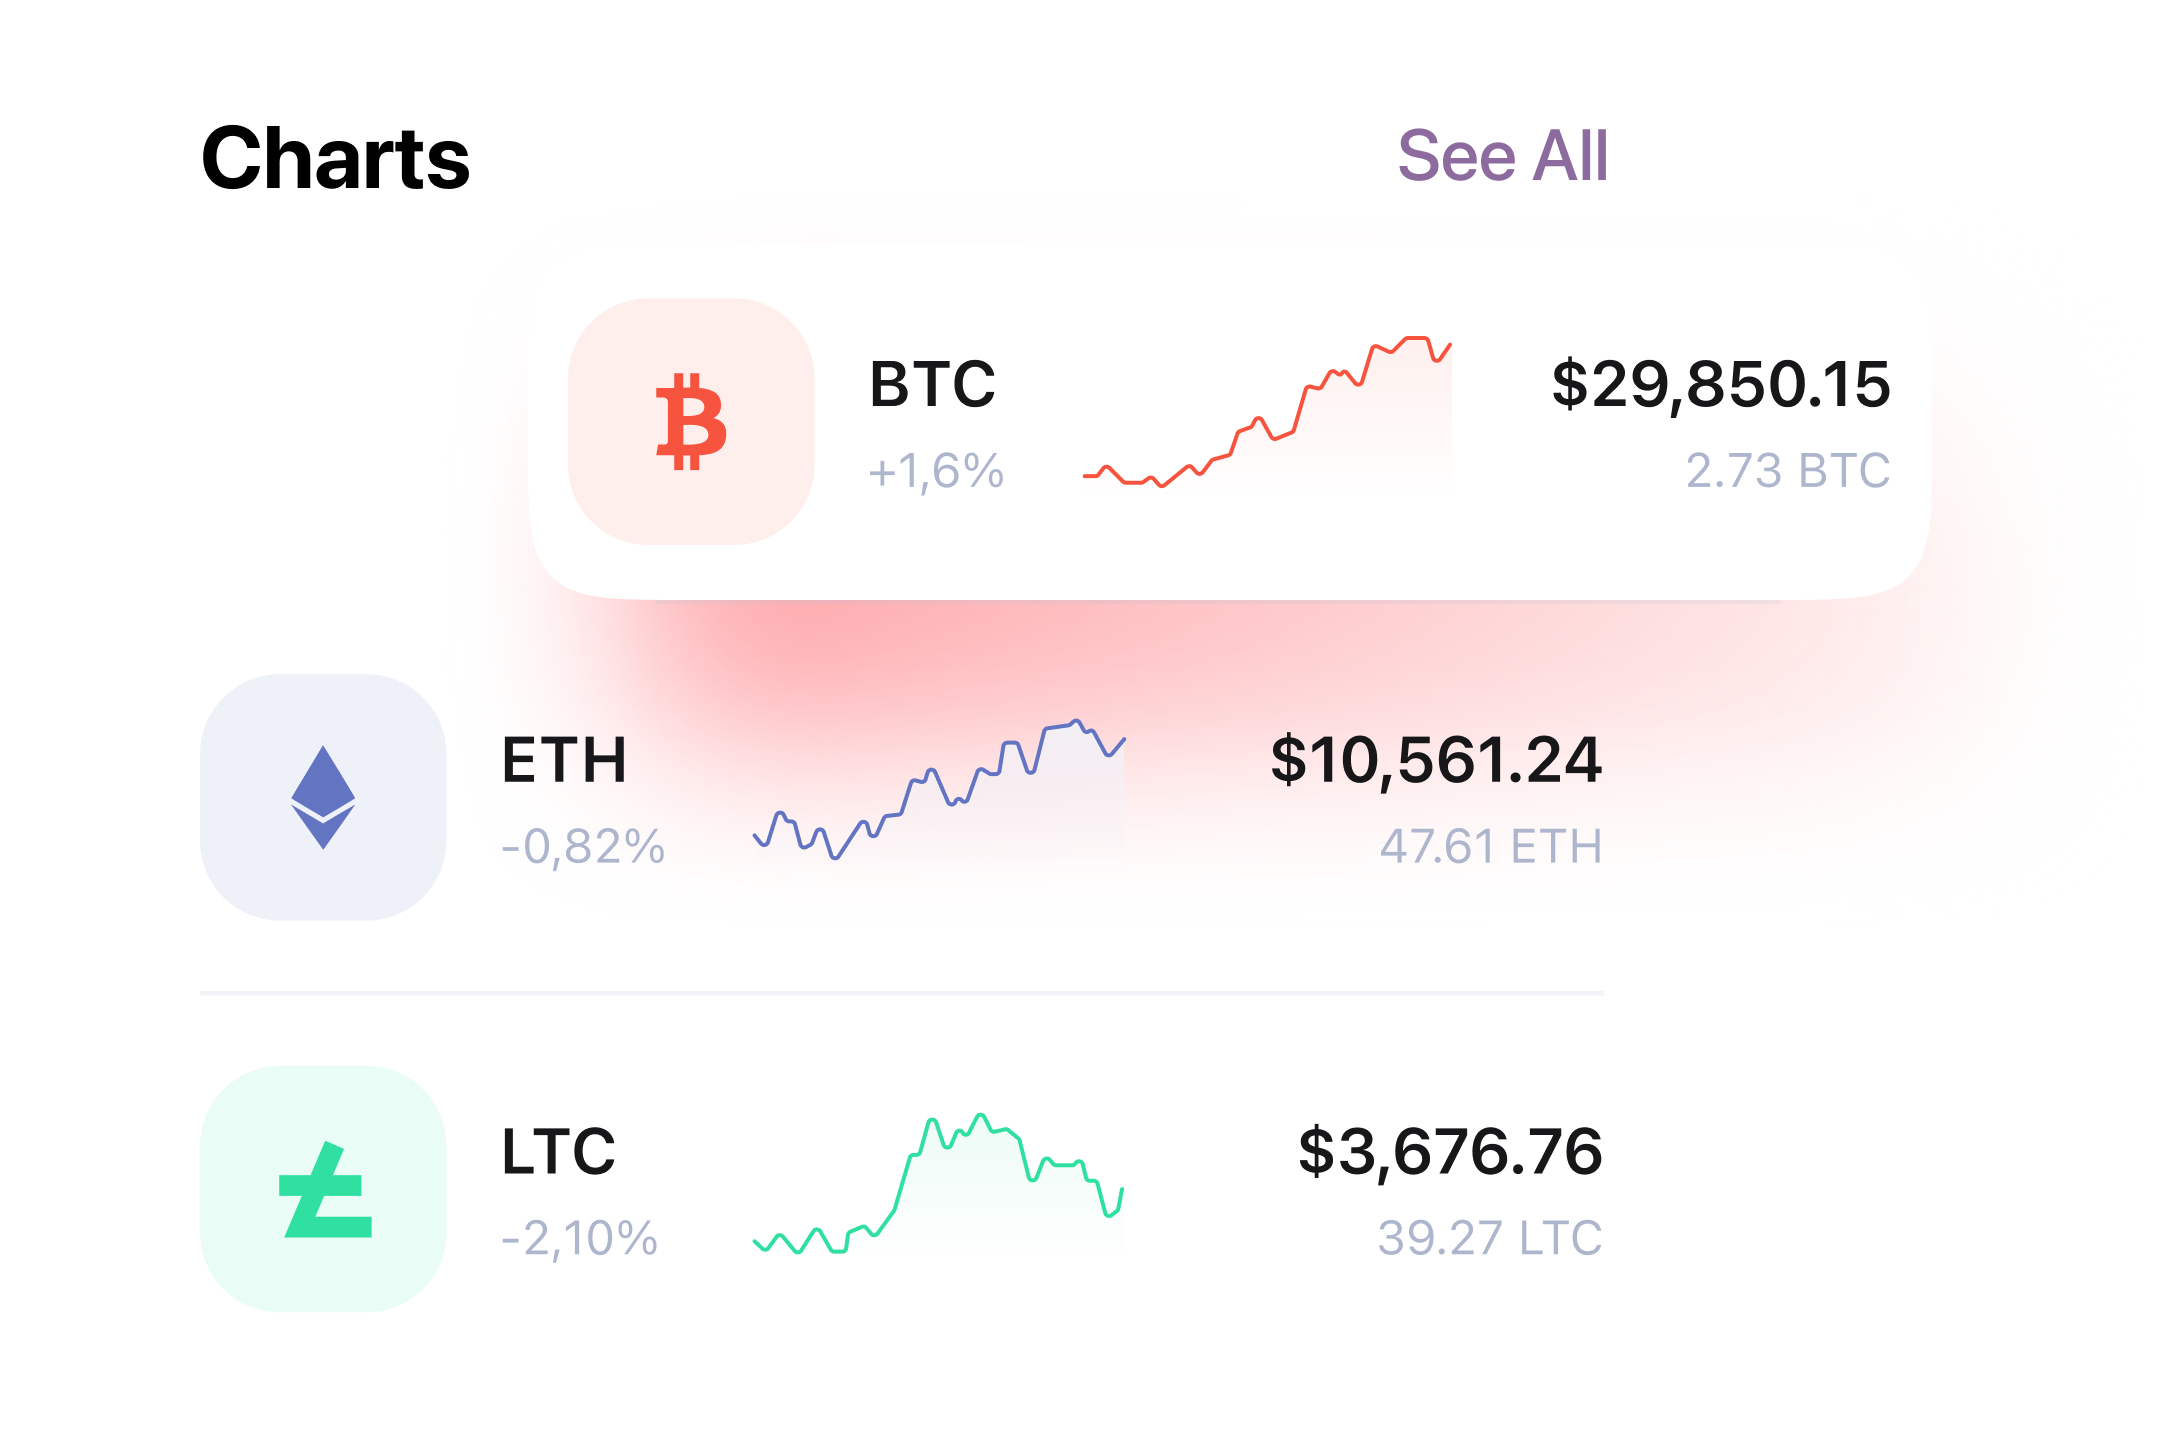This screenshot has width=2176, height=1436.
Task: Click the Charts section heading
Action: 335,158
